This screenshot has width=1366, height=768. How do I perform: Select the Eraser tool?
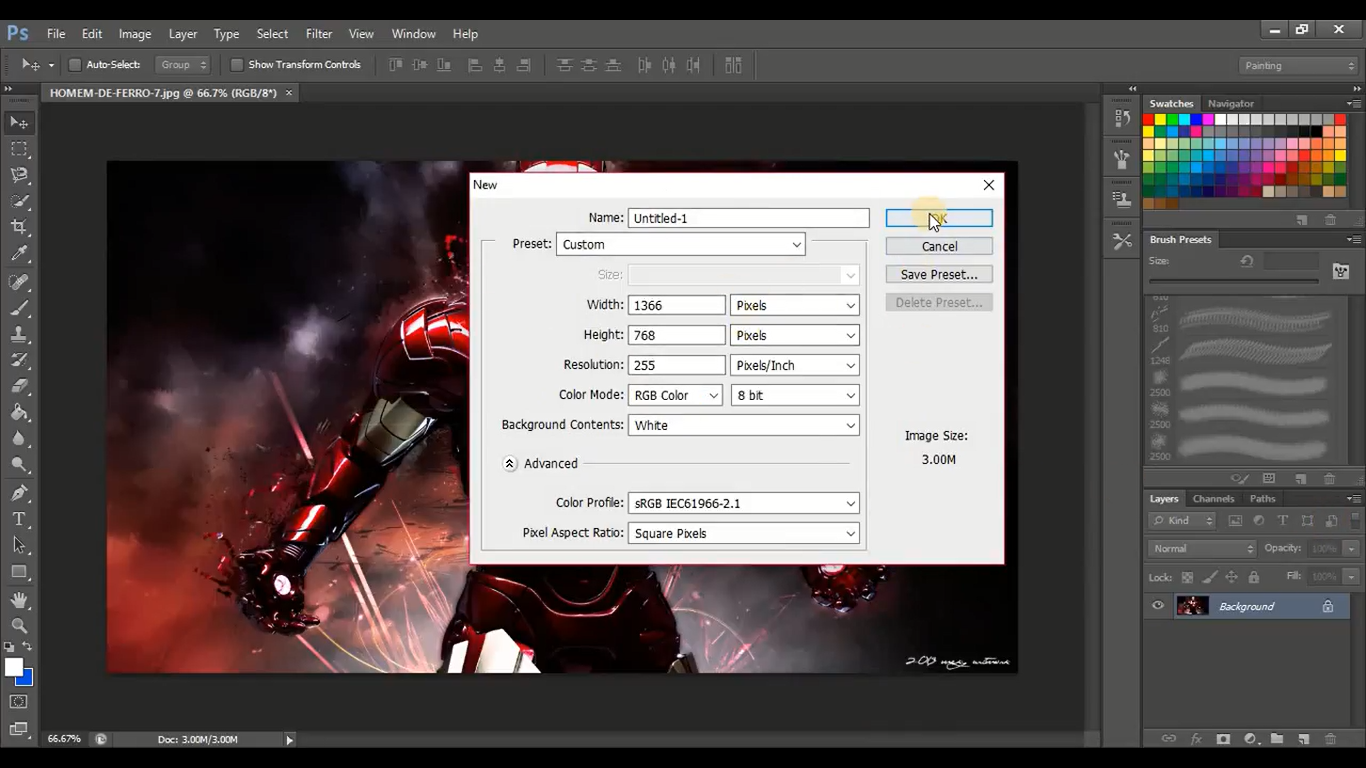click(x=20, y=386)
